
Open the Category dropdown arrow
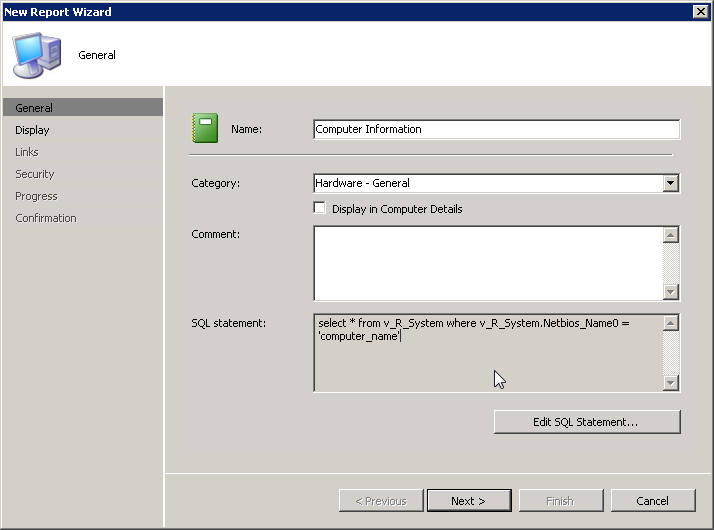[670, 183]
